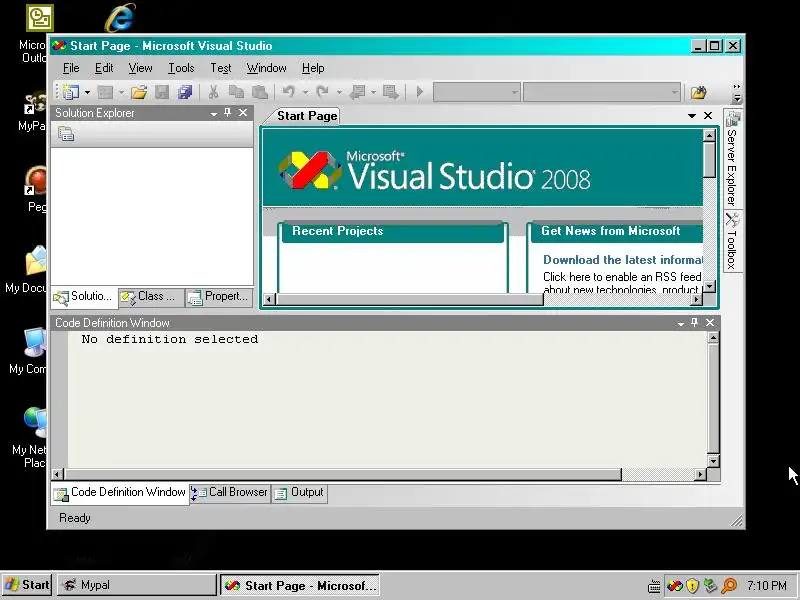Click the No definition selected text

point(169,339)
